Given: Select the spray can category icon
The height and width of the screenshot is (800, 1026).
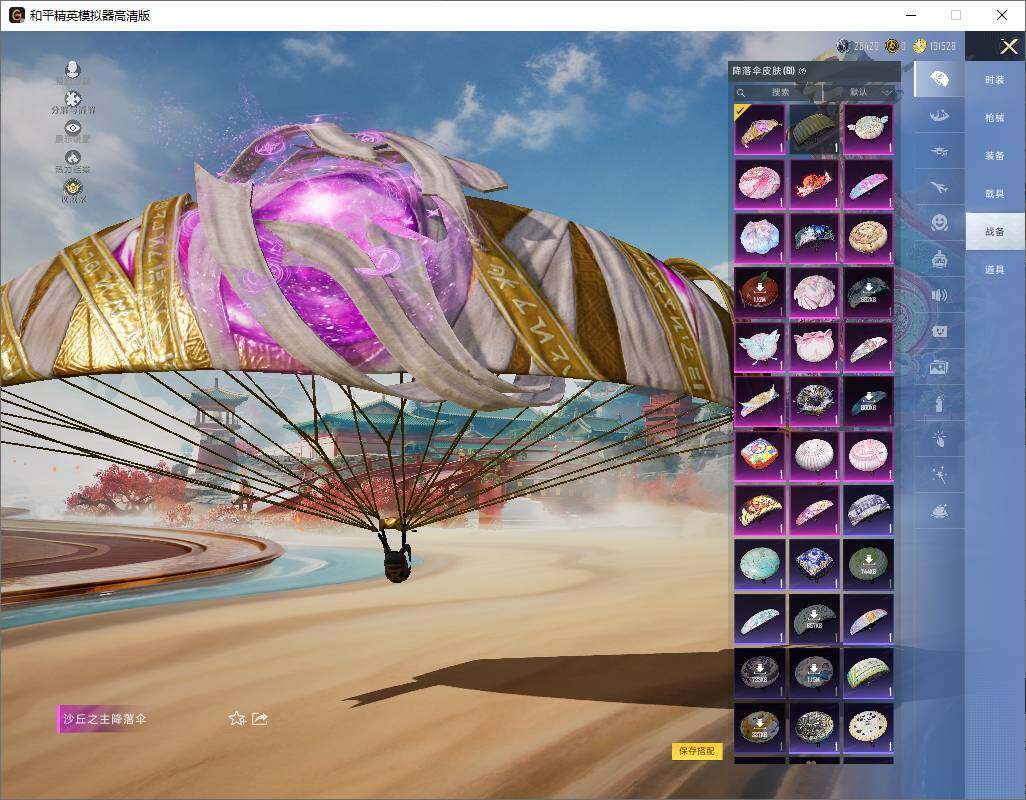Looking at the screenshot, I should point(939,403).
